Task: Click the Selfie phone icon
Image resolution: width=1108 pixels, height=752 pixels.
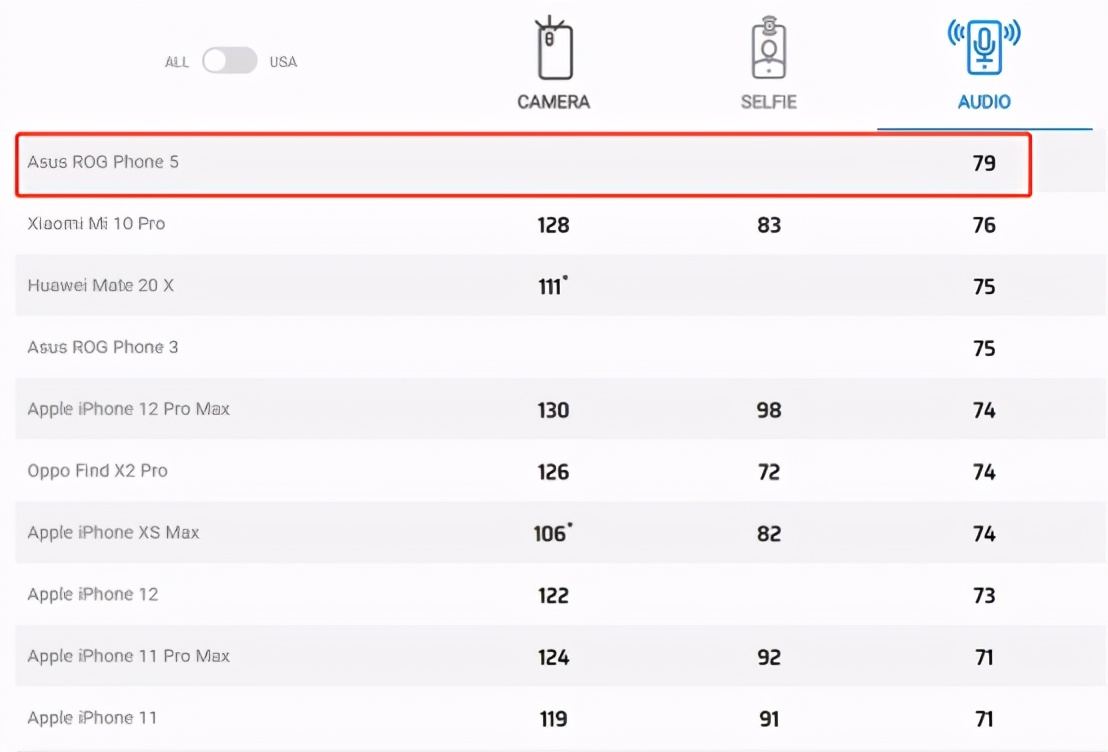Action: [x=769, y=48]
